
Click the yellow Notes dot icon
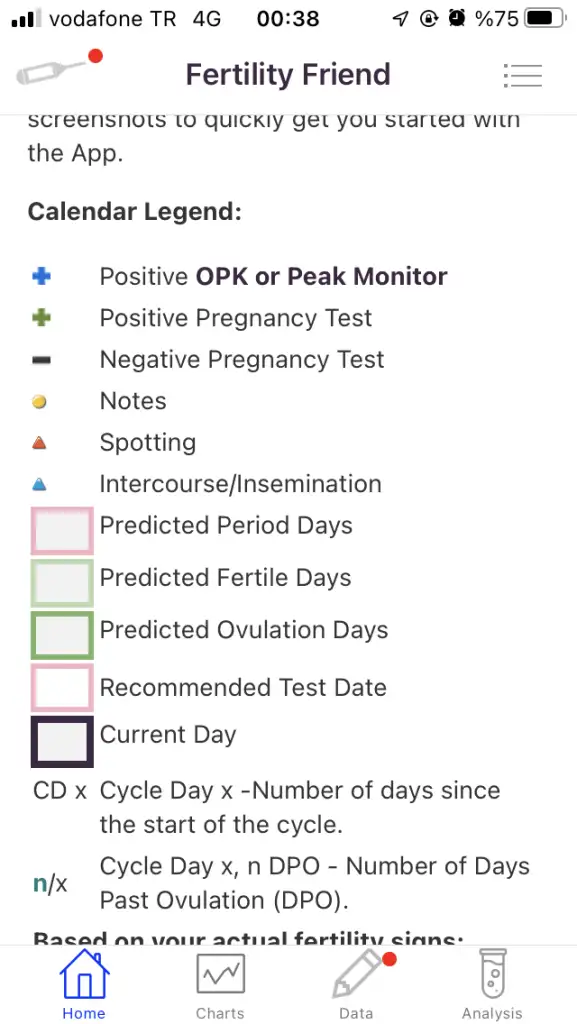pos(39,402)
